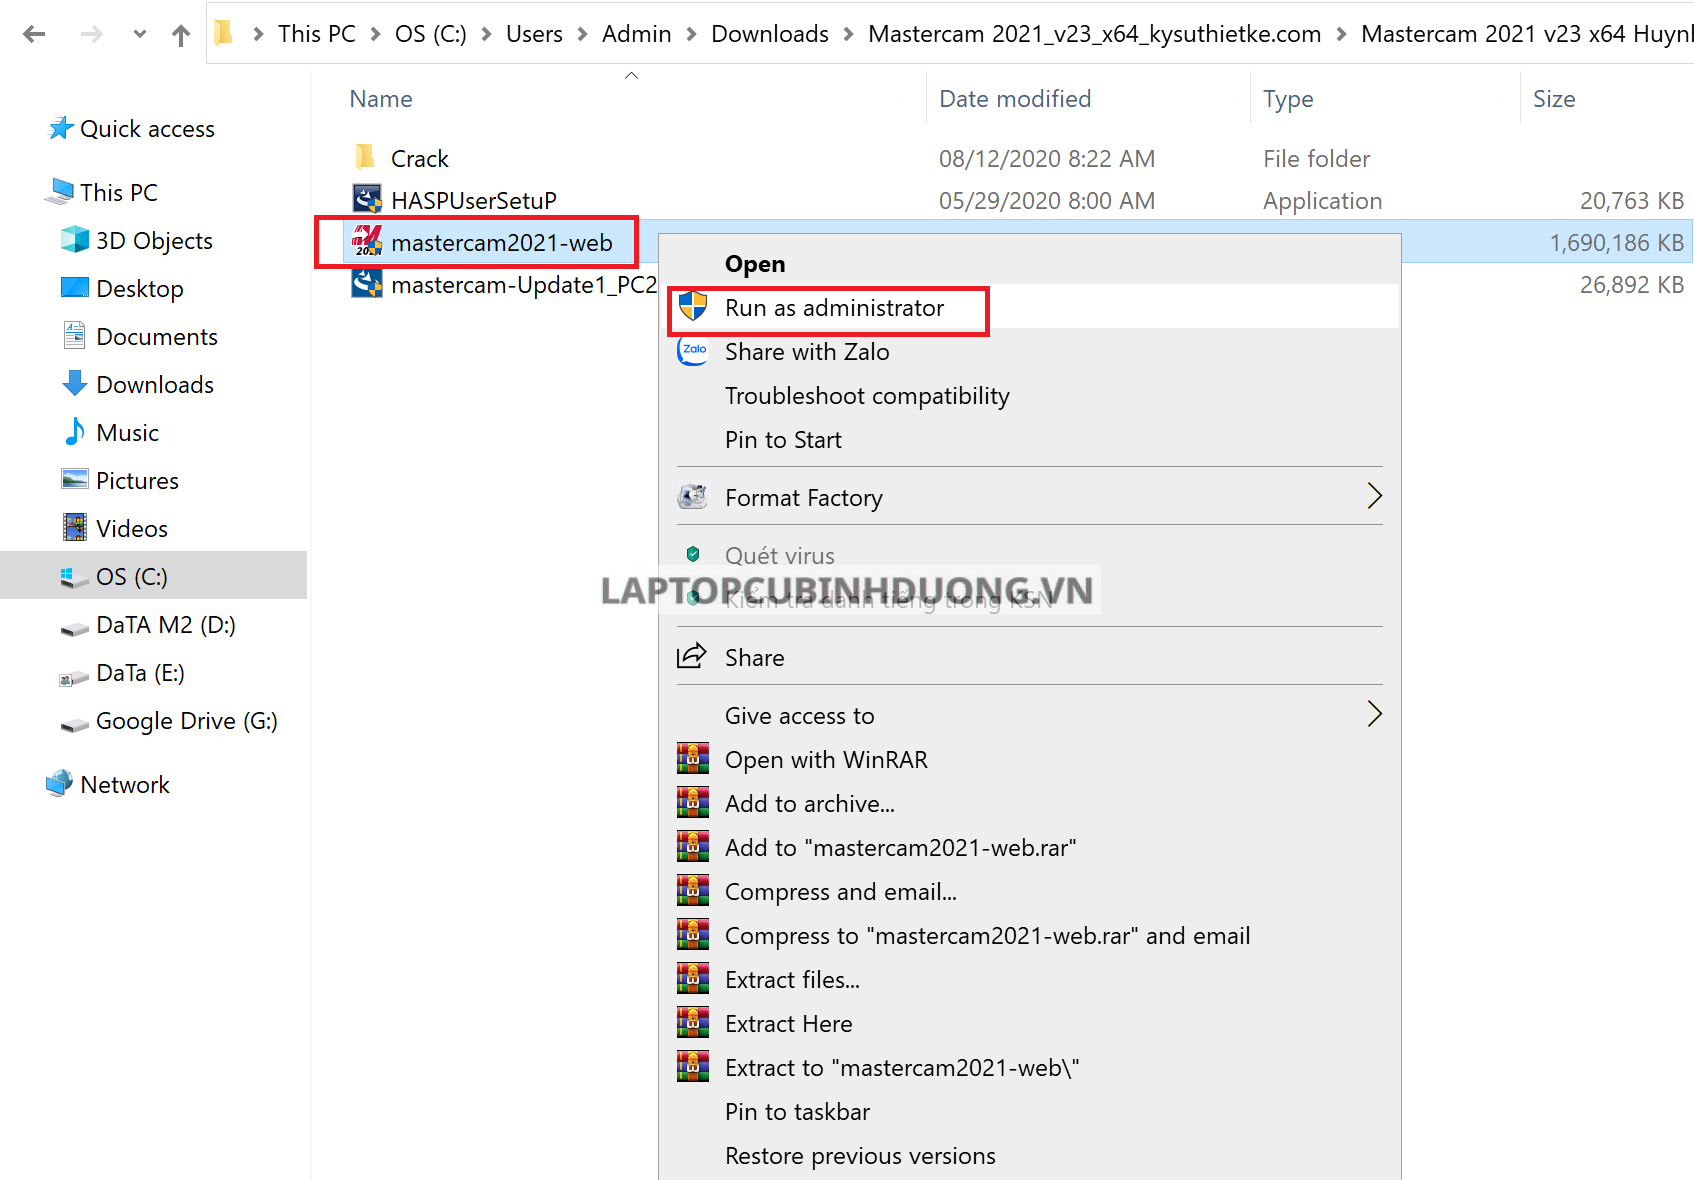Open the recent locations dropdown arrow
The width and height of the screenshot is (1694, 1180).
pos(140,35)
